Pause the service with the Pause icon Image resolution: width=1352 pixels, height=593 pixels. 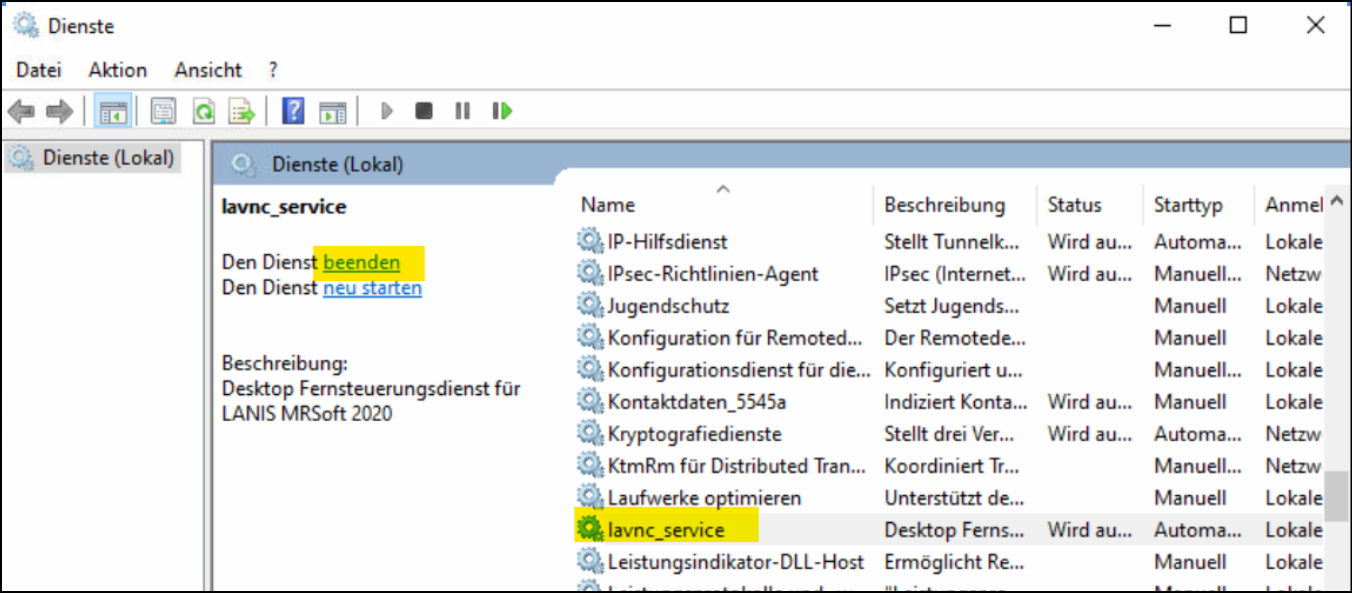point(462,111)
